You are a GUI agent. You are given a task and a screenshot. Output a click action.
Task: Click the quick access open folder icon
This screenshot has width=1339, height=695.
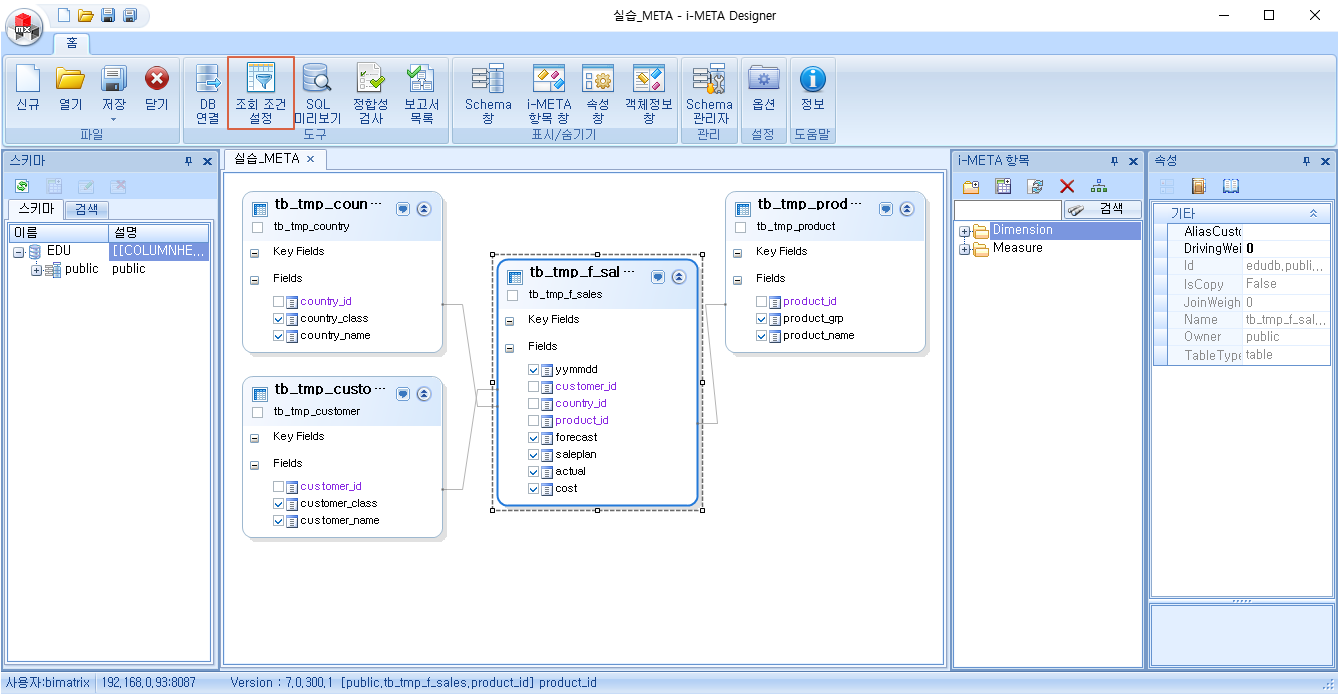[x=86, y=15]
